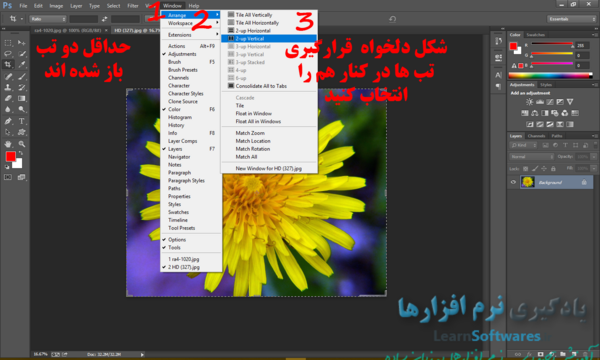Open the layer Kind filter dropdown
Screen dimensions: 600x360
tap(523, 145)
